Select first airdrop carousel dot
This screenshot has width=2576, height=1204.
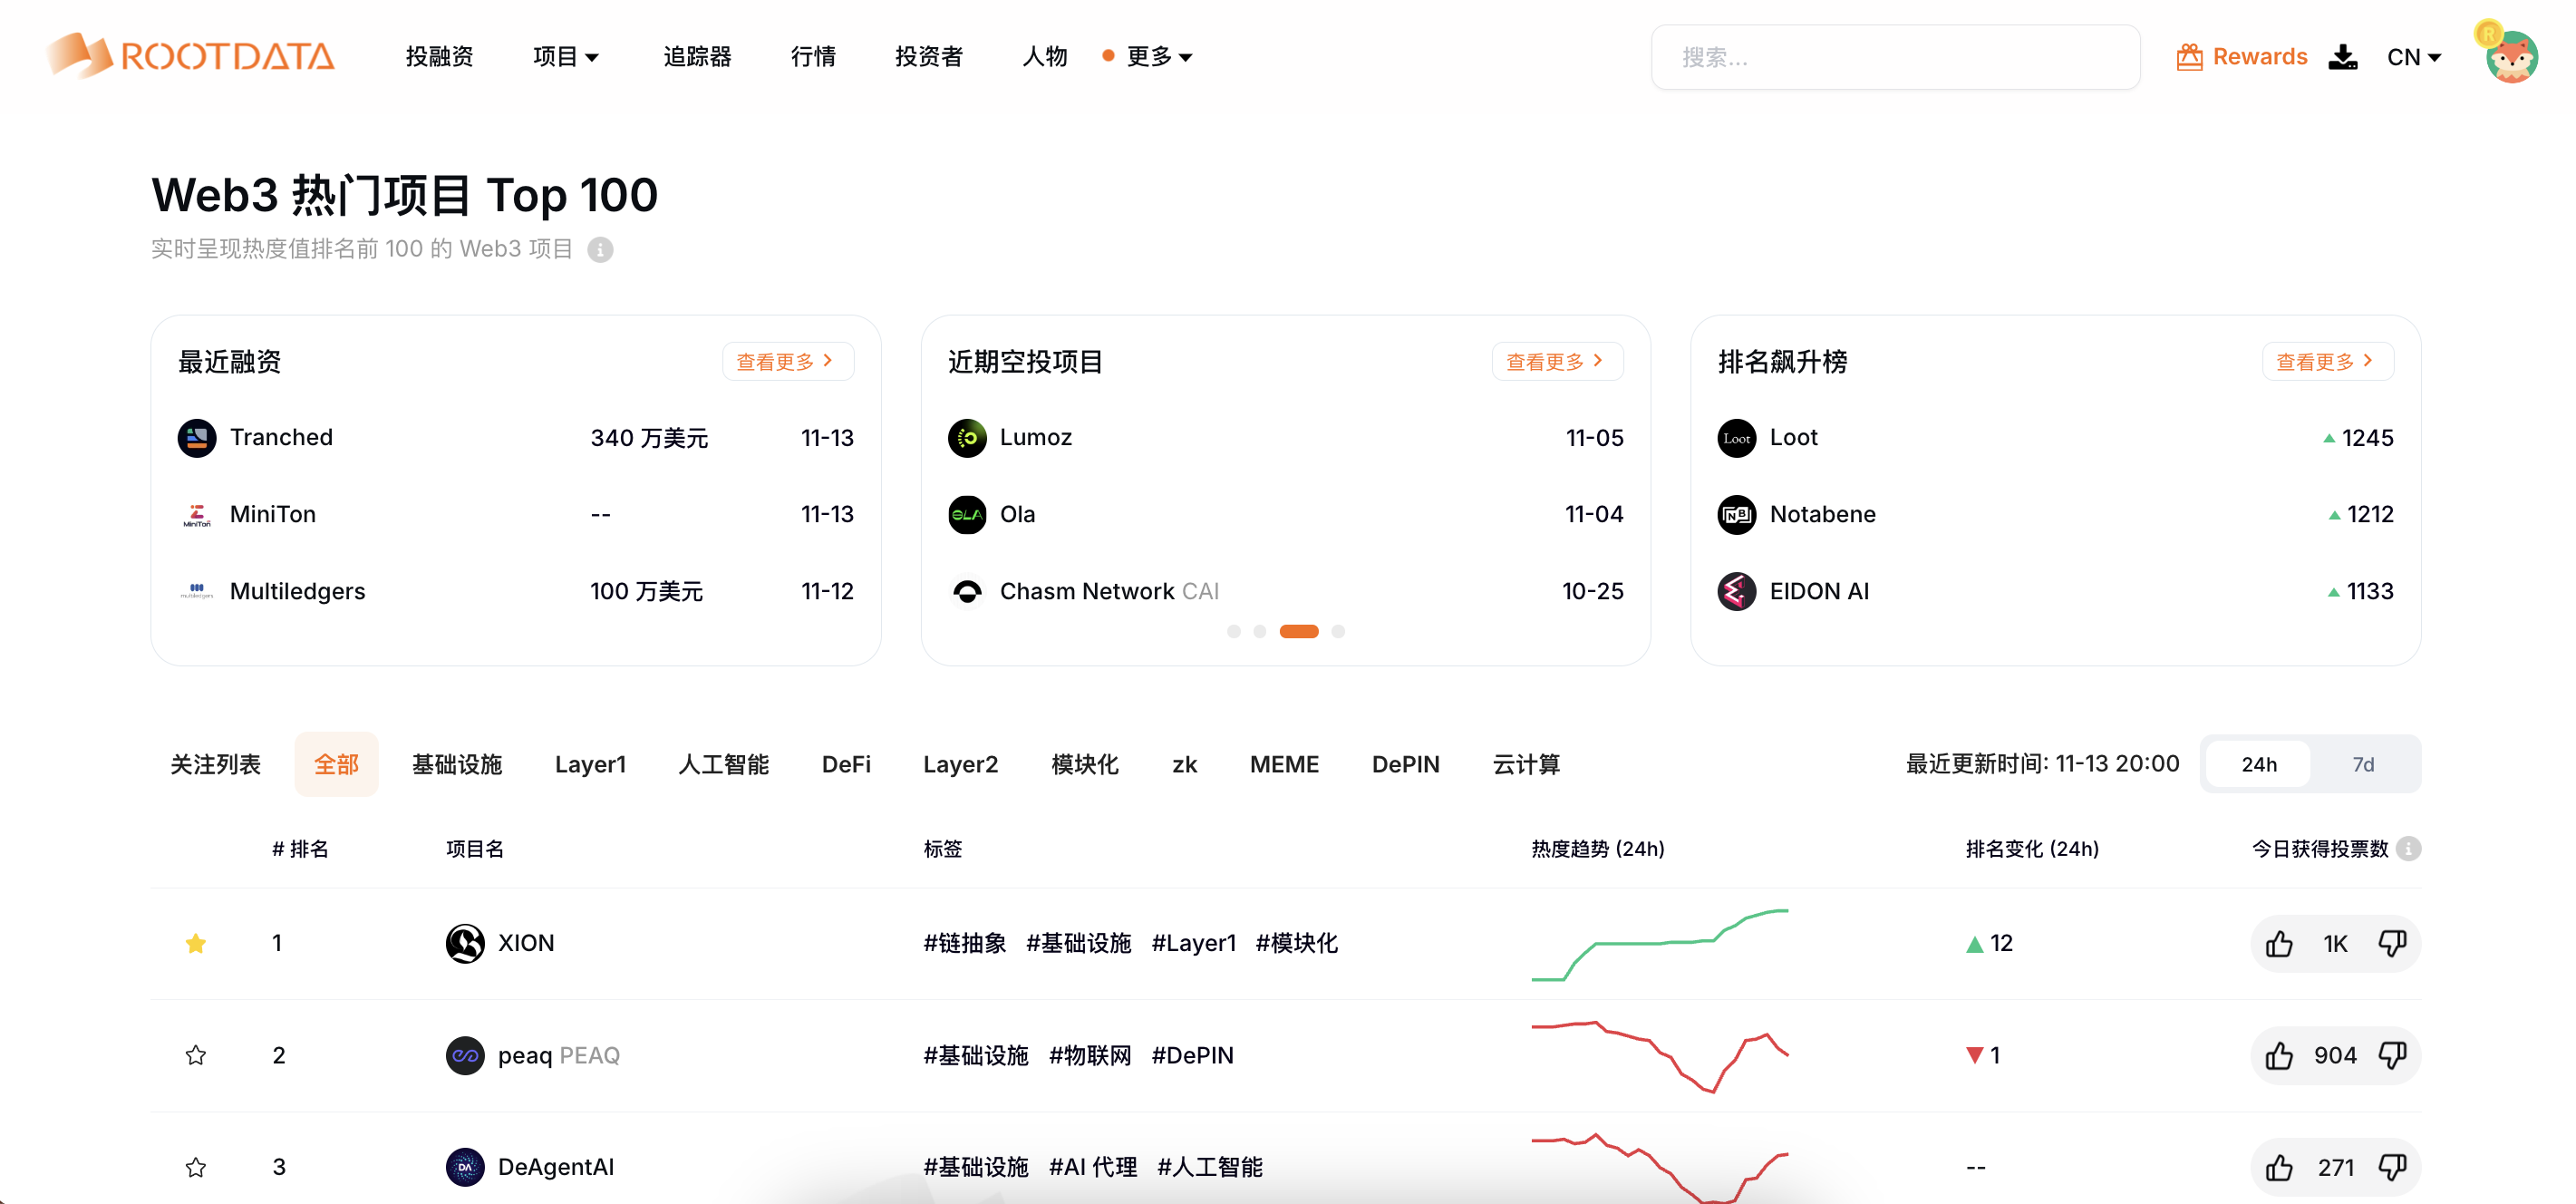tap(1234, 631)
